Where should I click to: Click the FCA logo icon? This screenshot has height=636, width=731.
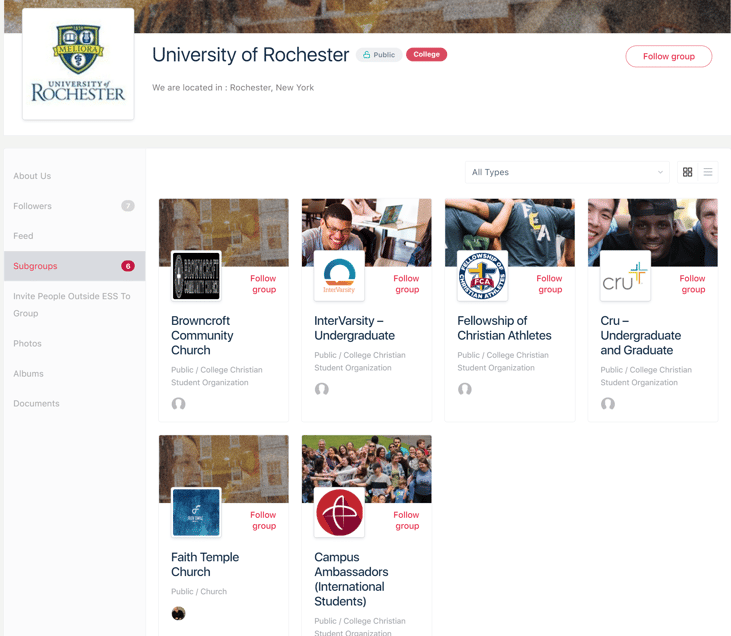(x=483, y=276)
